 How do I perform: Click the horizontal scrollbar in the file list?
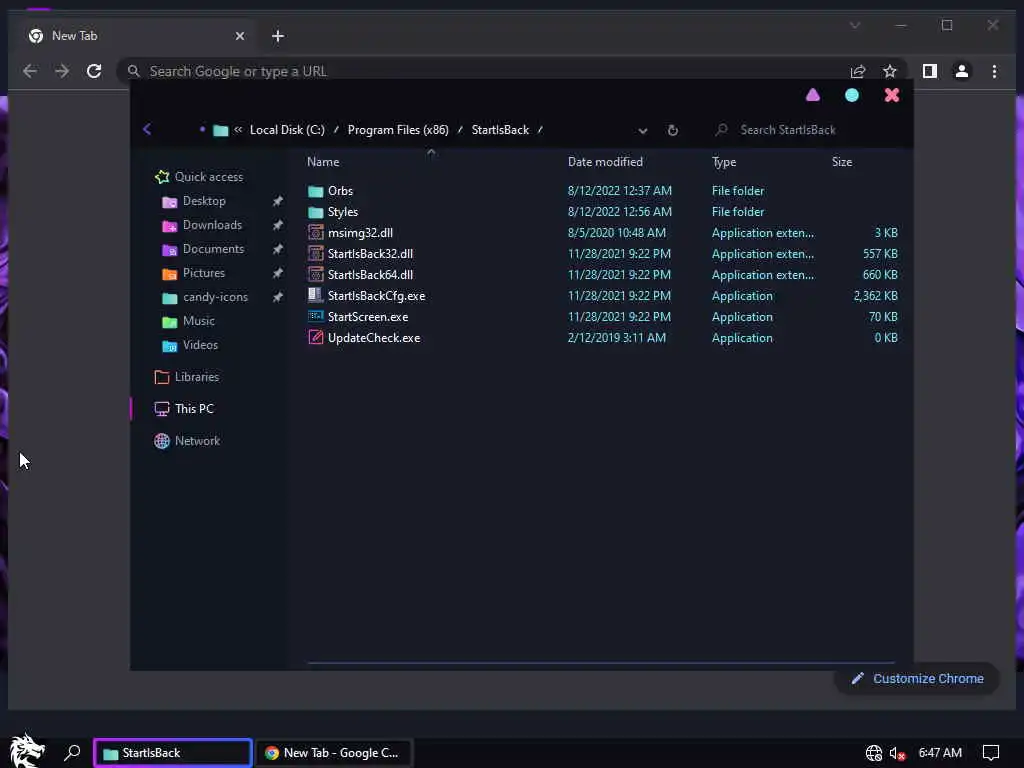click(x=601, y=662)
